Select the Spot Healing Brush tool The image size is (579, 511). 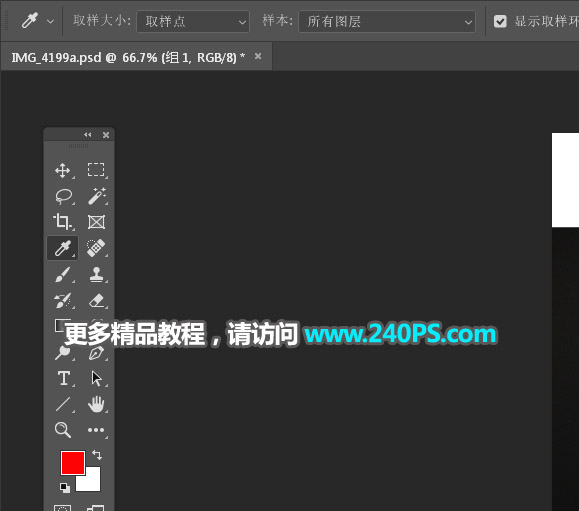pos(96,248)
